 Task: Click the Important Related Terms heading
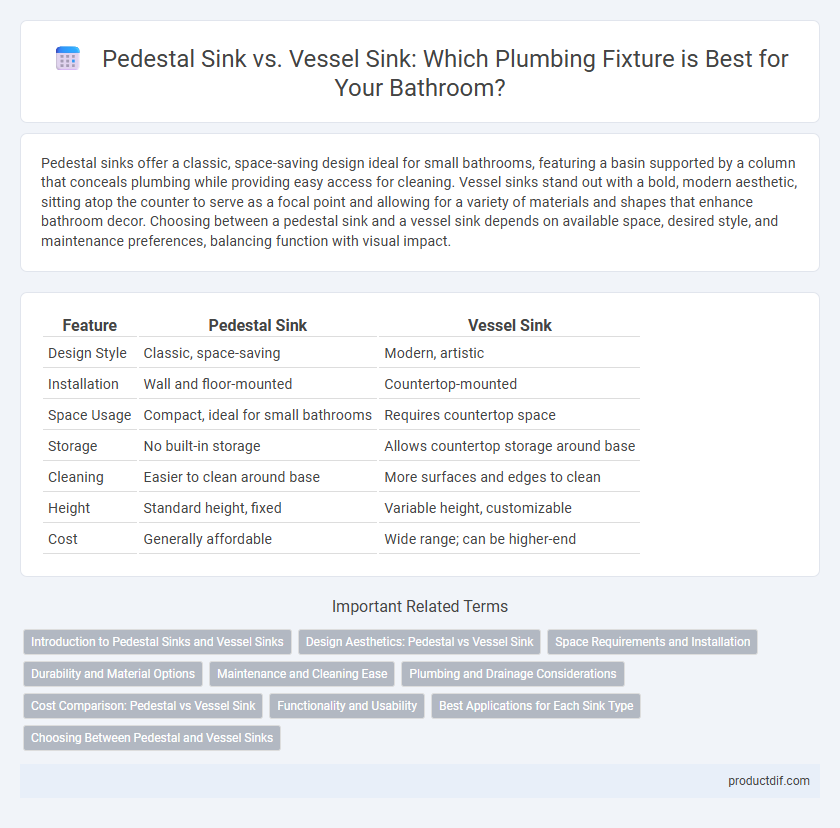[420, 606]
